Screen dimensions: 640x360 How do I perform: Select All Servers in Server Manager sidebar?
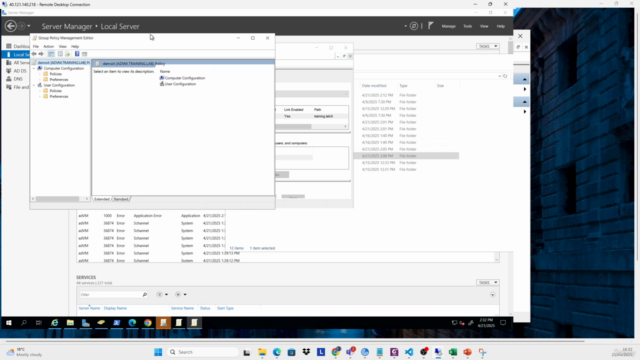(x=18, y=62)
